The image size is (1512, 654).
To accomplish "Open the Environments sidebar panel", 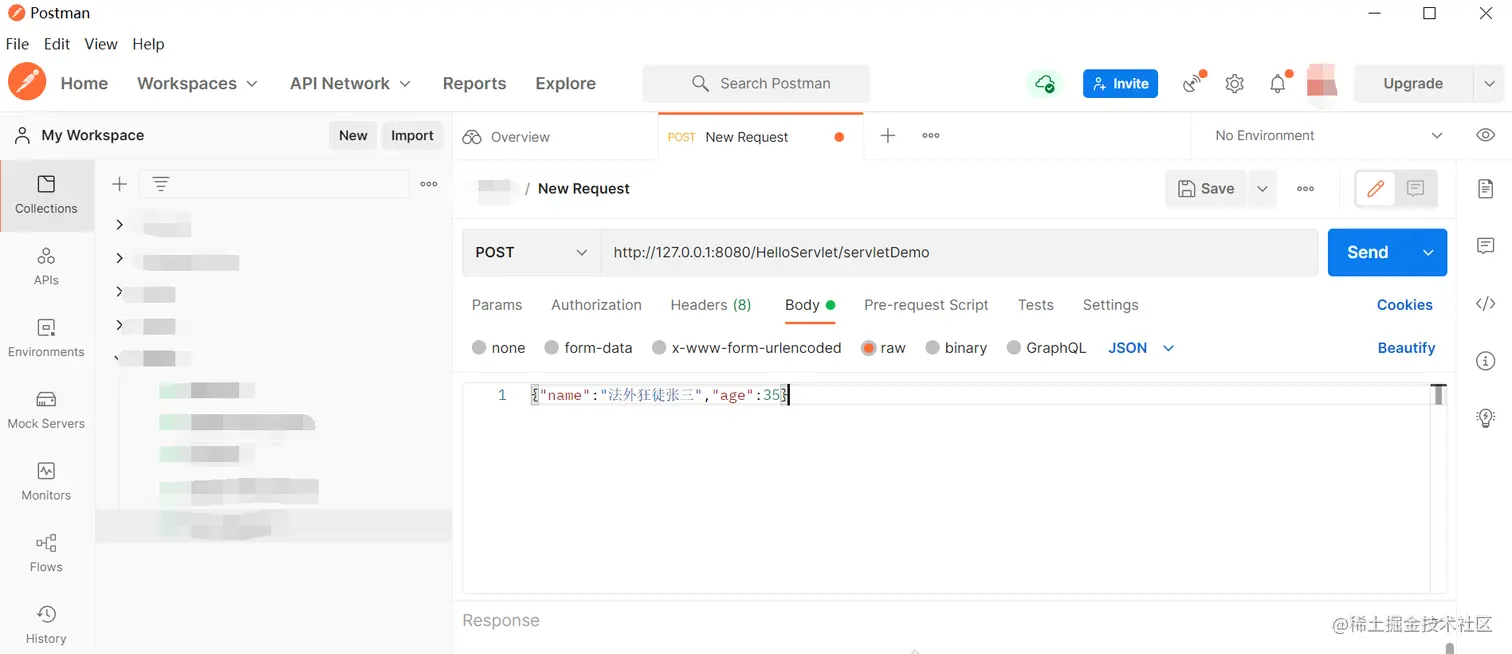I will (46, 339).
